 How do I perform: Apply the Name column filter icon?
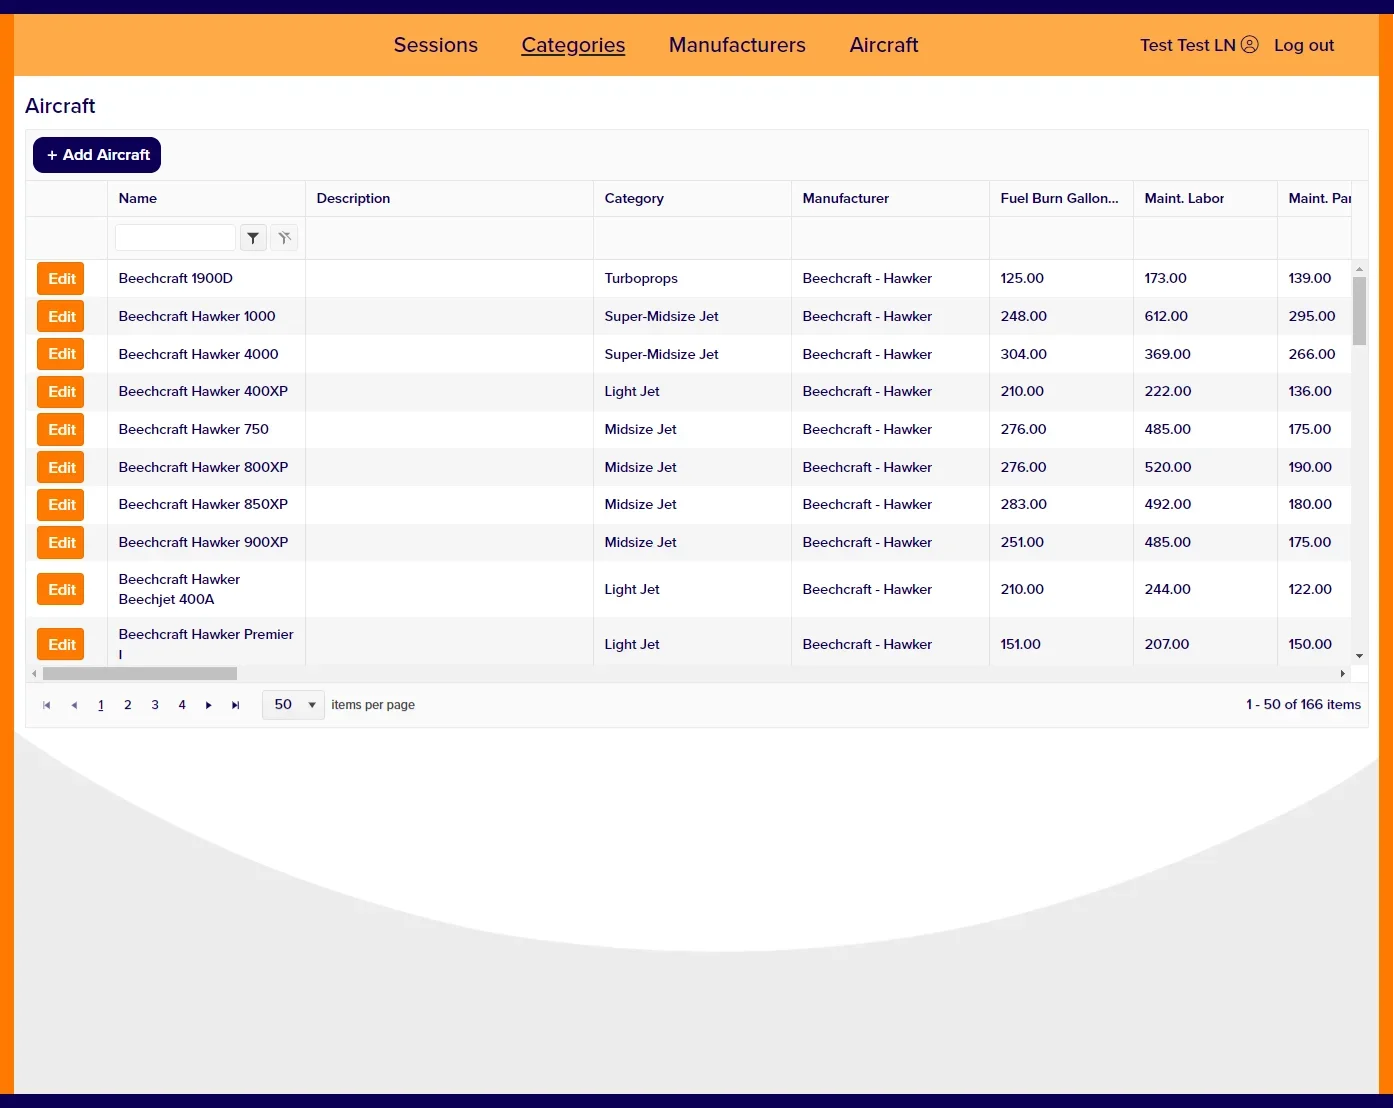click(x=253, y=238)
